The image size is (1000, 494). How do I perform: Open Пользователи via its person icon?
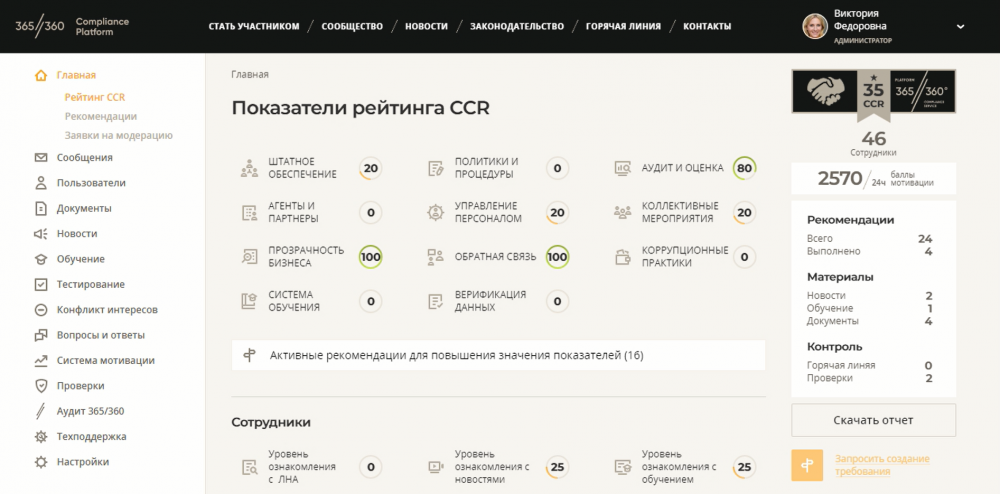click(41, 183)
